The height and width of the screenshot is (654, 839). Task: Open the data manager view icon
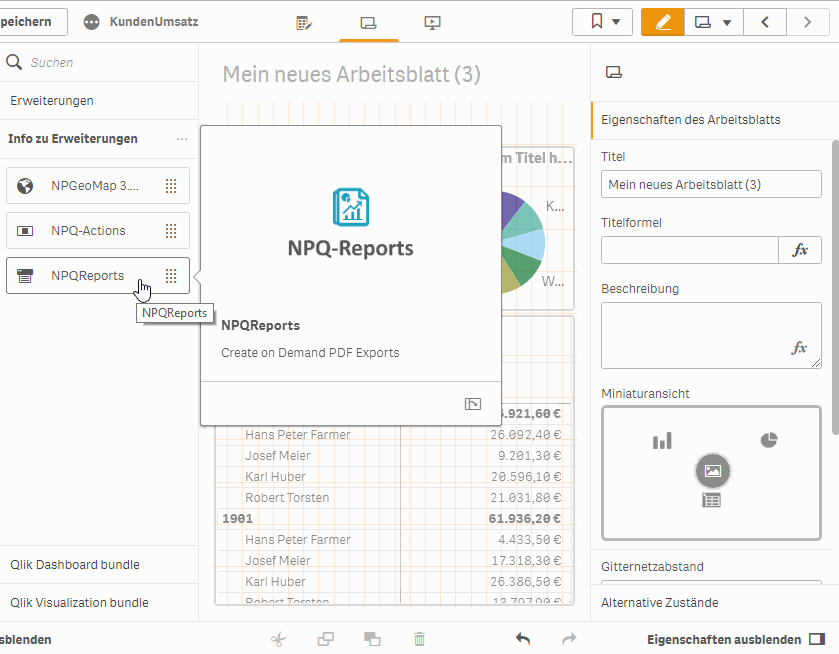coord(304,23)
